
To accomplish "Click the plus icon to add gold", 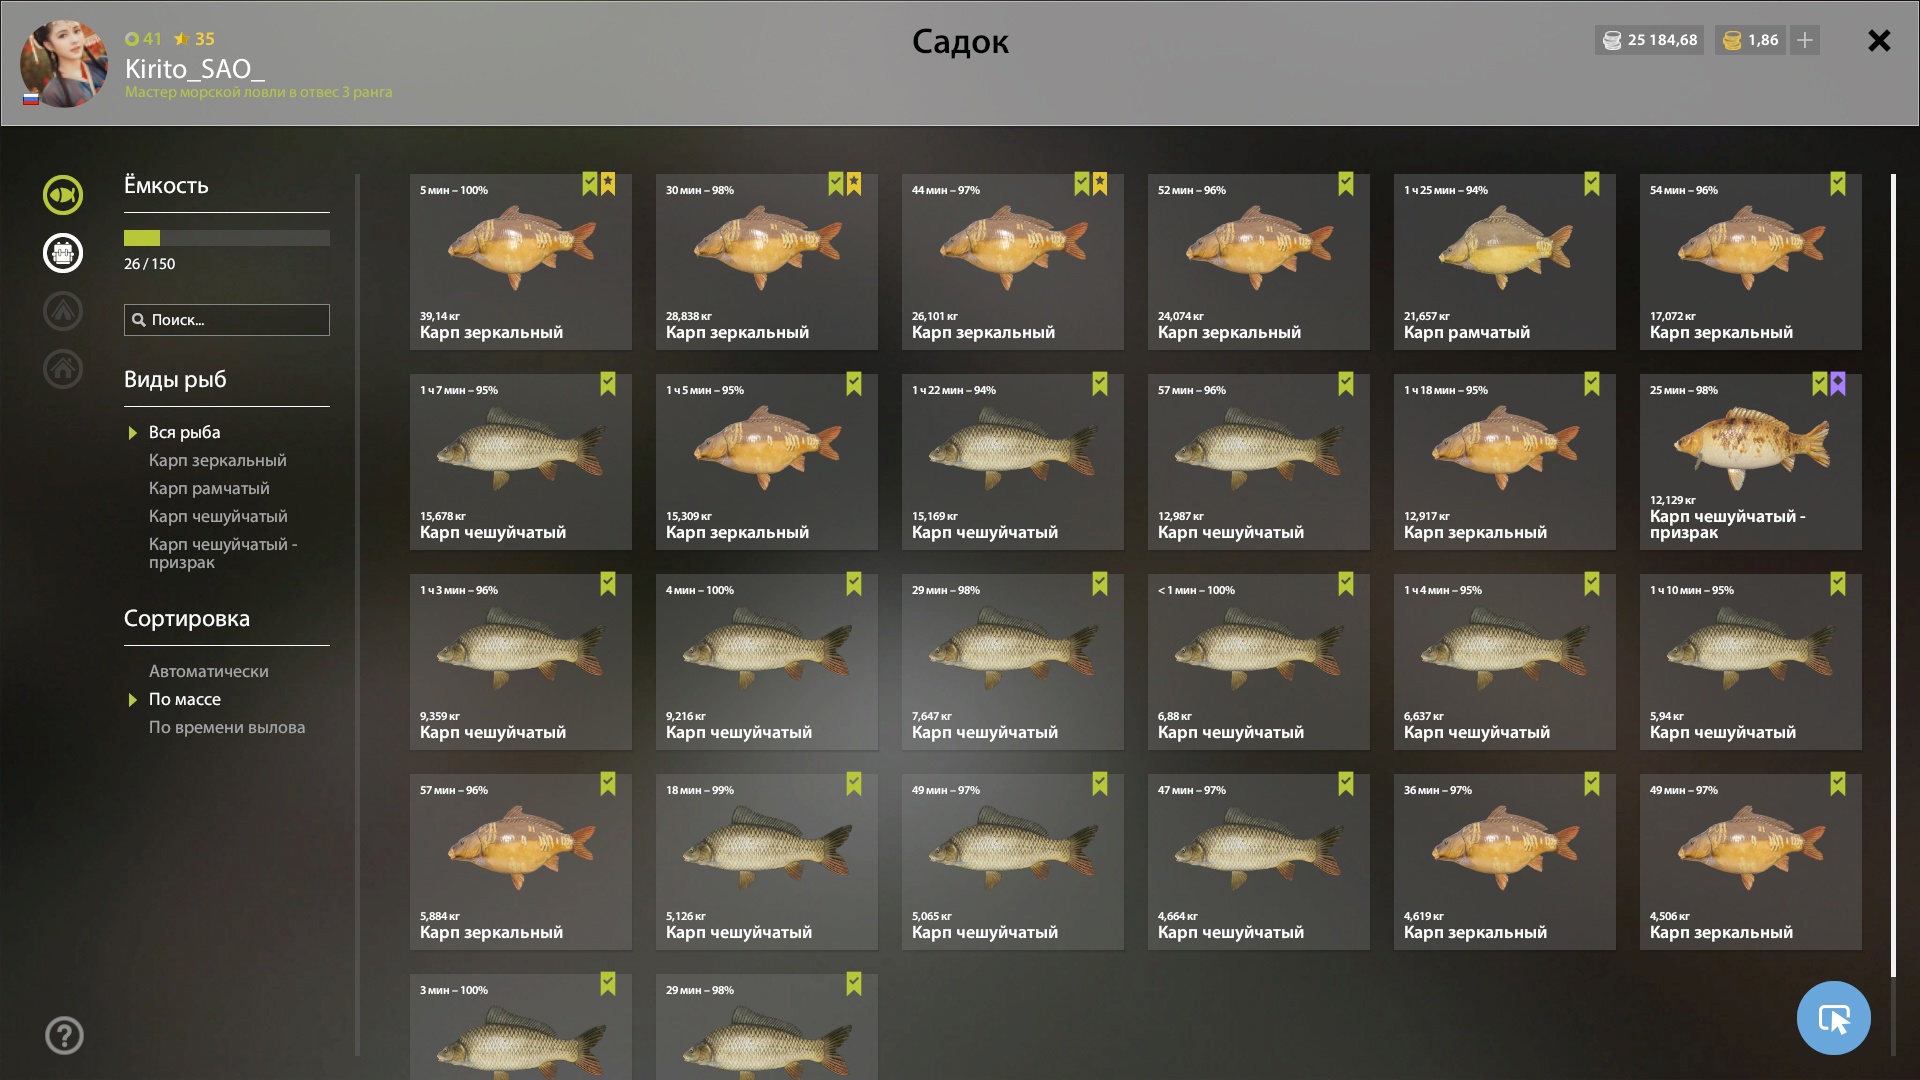I will click(1805, 40).
